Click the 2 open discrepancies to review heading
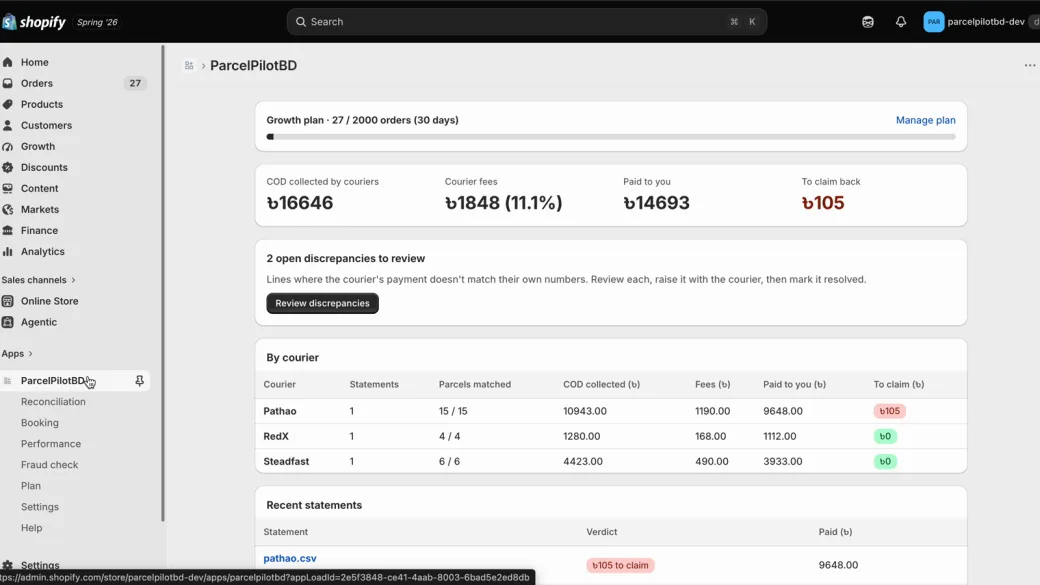The width and height of the screenshot is (1040, 585). point(346,259)
